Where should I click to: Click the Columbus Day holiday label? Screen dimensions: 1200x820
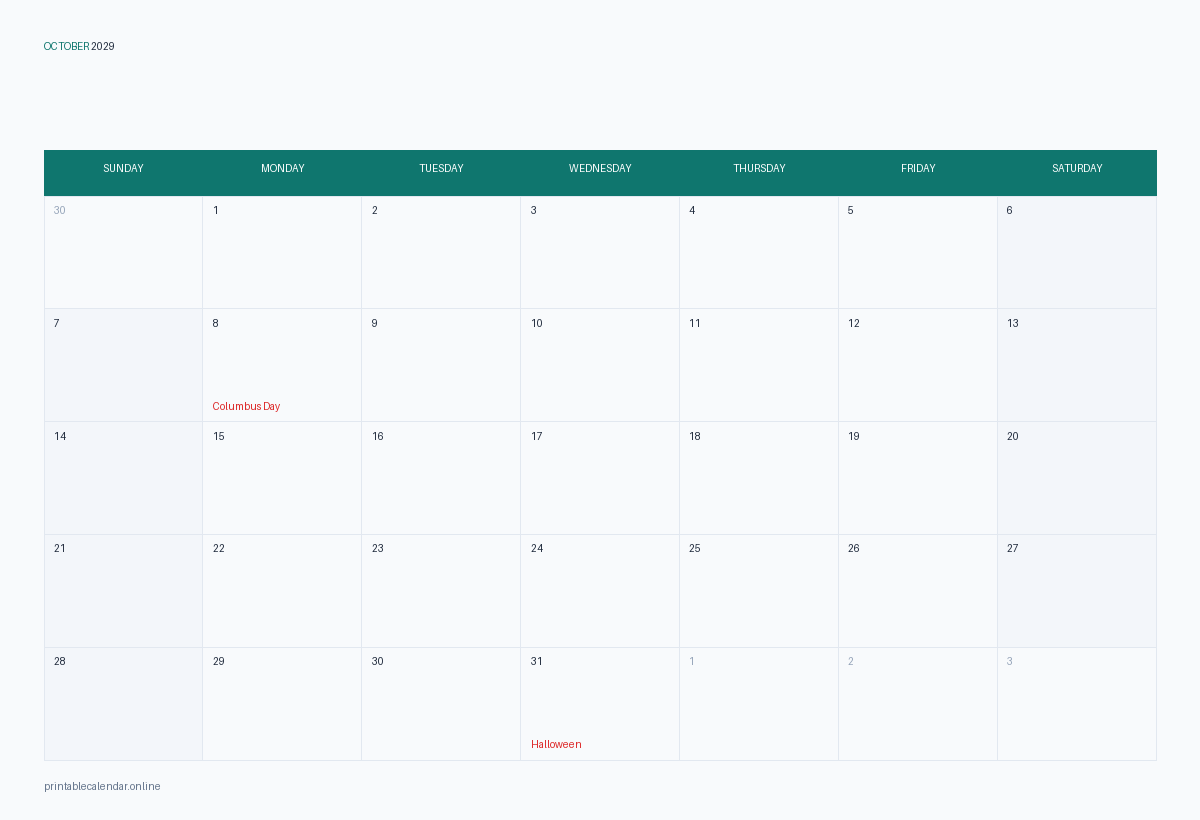coord(246,406)
